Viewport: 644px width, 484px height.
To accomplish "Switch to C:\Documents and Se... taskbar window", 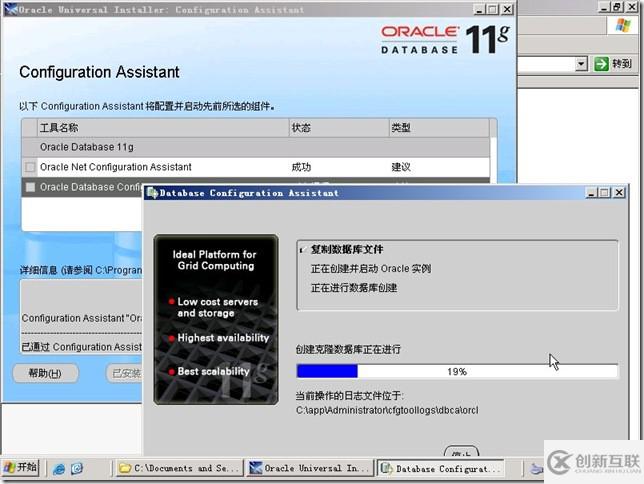I will 178,468.
